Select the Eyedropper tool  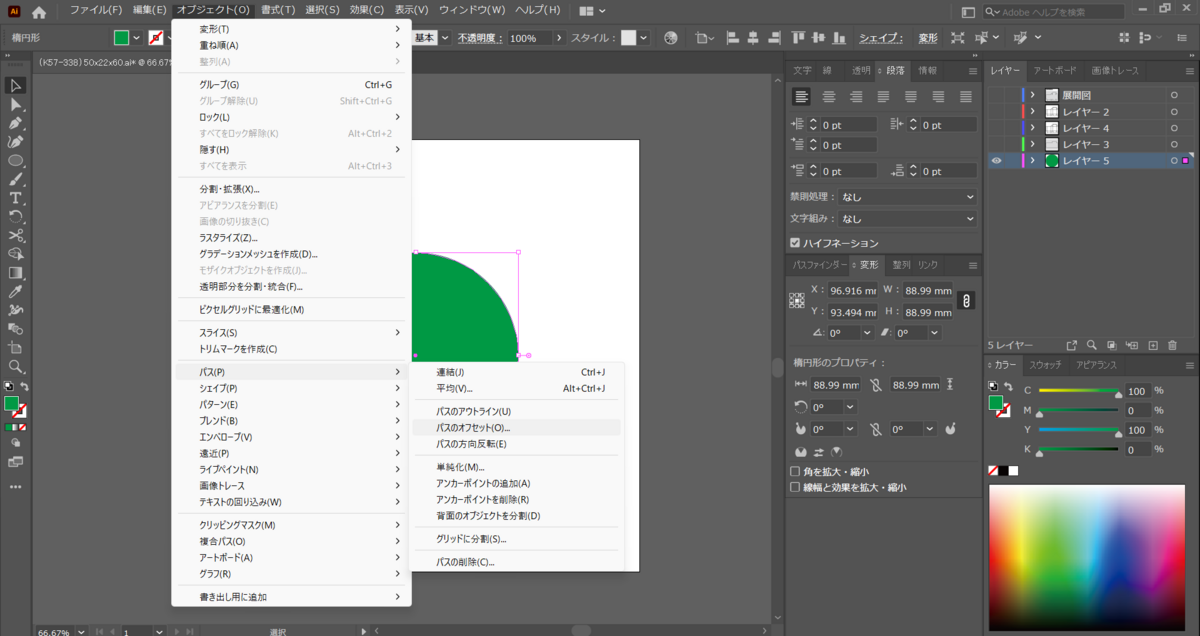pos(15,291)
